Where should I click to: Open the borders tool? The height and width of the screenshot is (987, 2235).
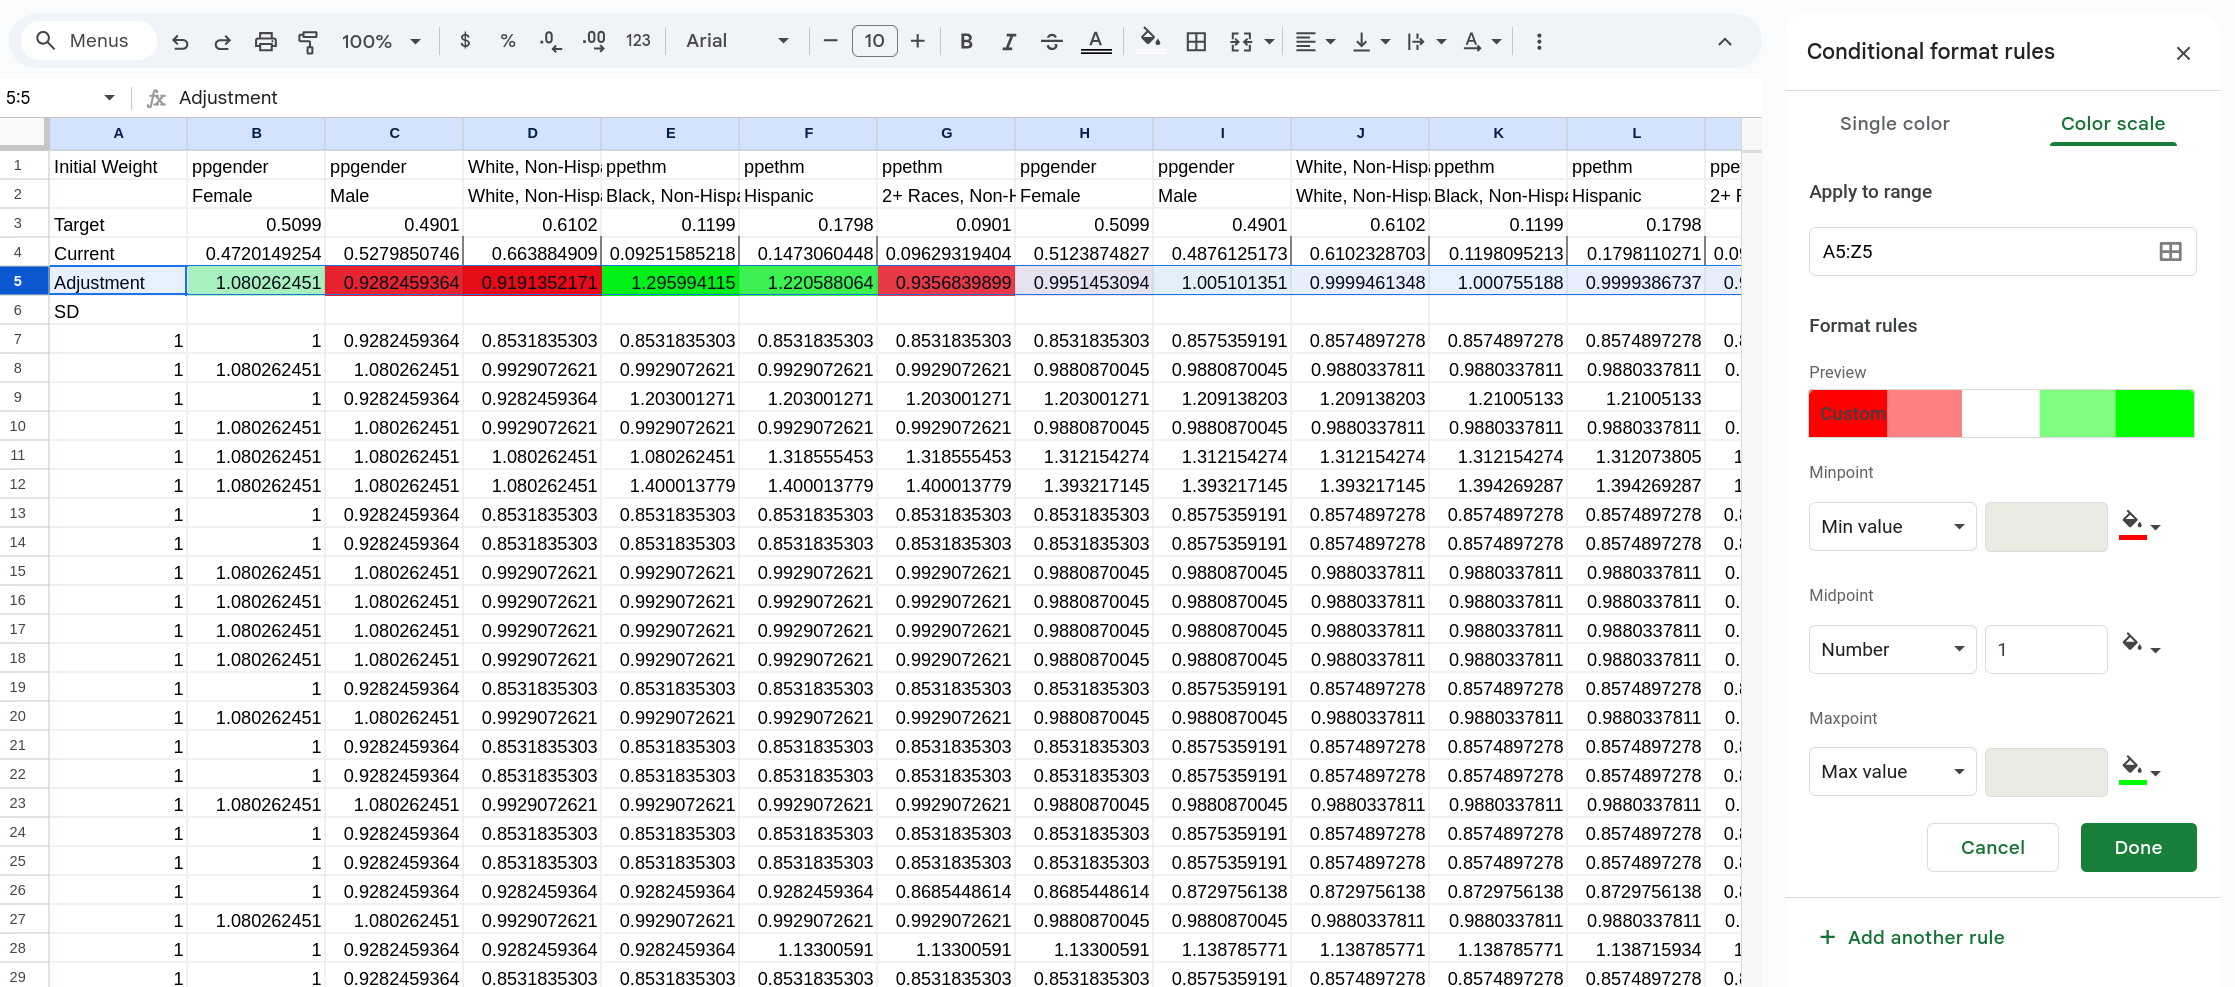tap(1196, 41)
